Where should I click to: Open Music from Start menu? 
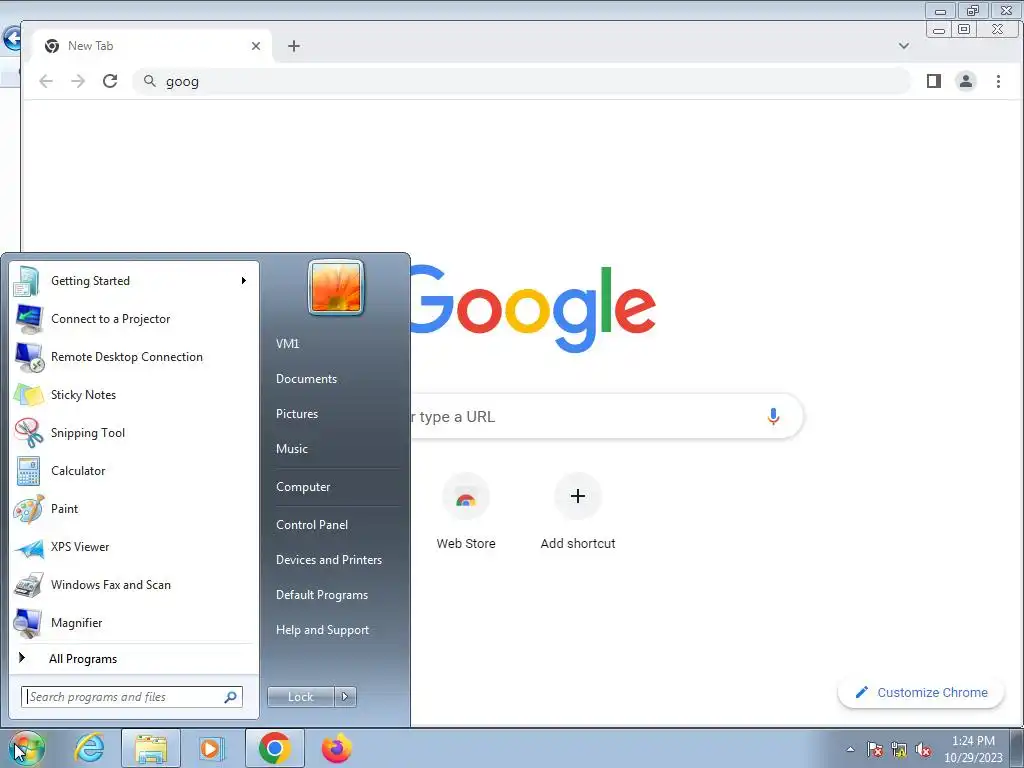click(292, 449)
